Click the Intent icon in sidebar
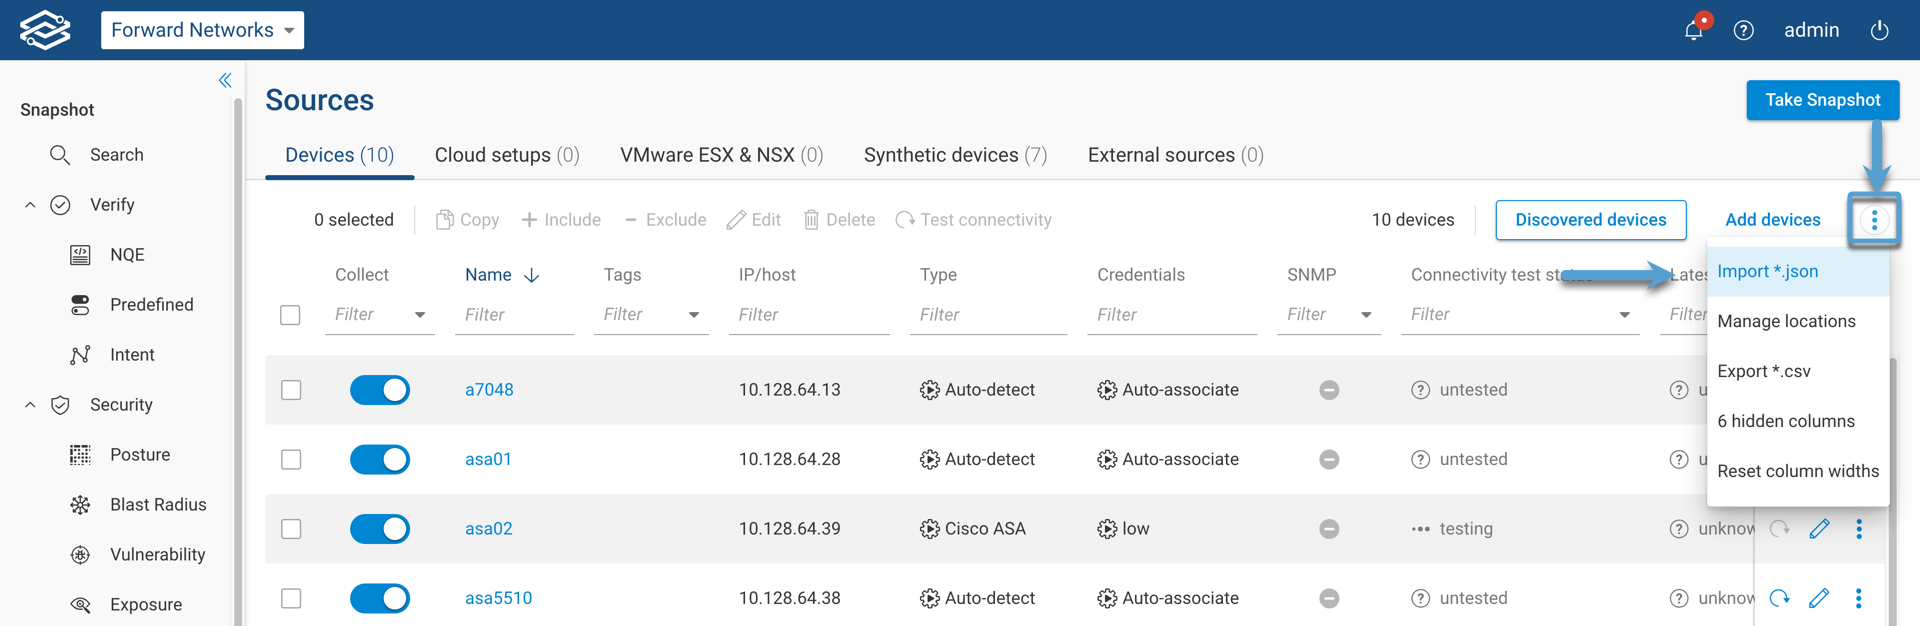 pos(80,355)
